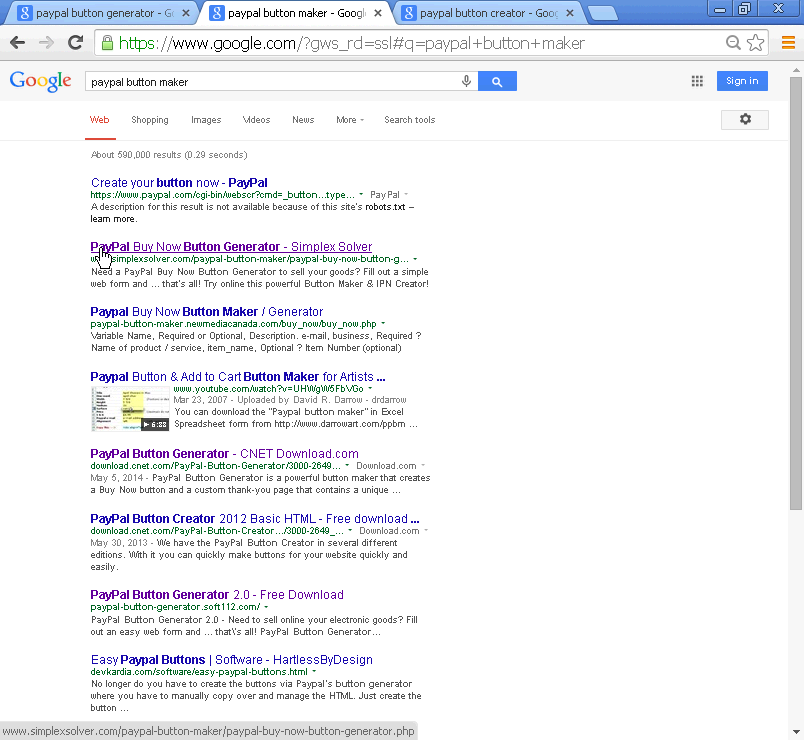Open 'PayPal Button Creator 2012 Basic HTML' link
Viewport: 804px width, 740px height.
point(255,518)
